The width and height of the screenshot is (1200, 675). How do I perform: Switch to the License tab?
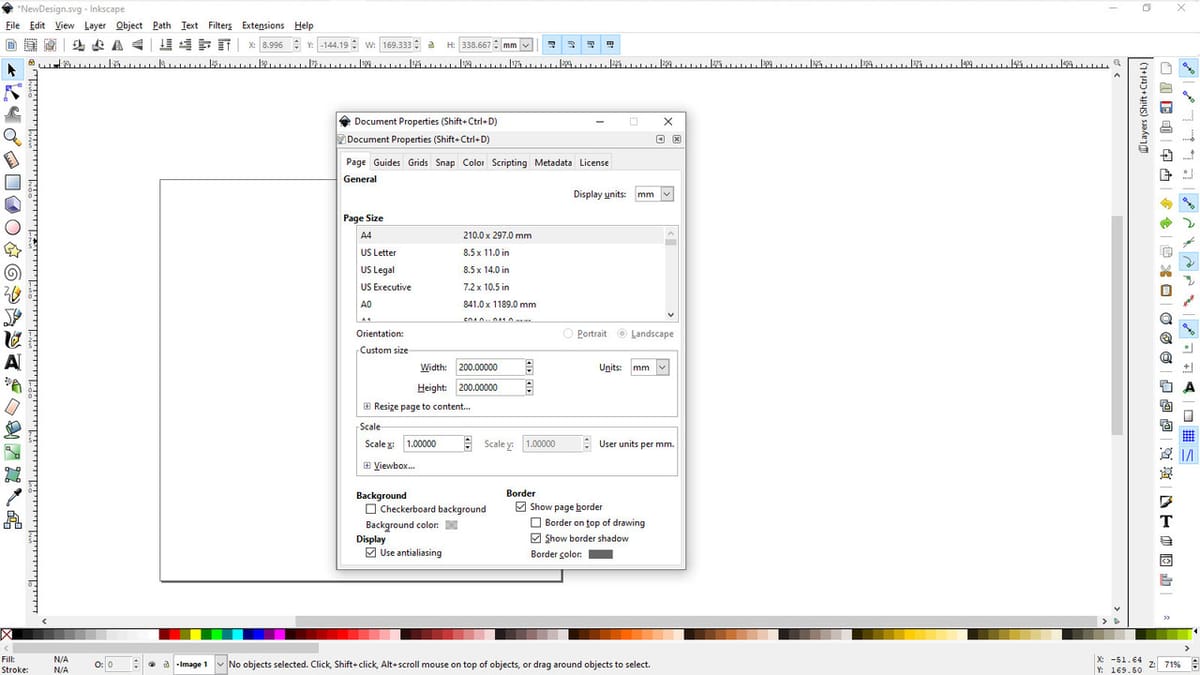coord(594,162)
